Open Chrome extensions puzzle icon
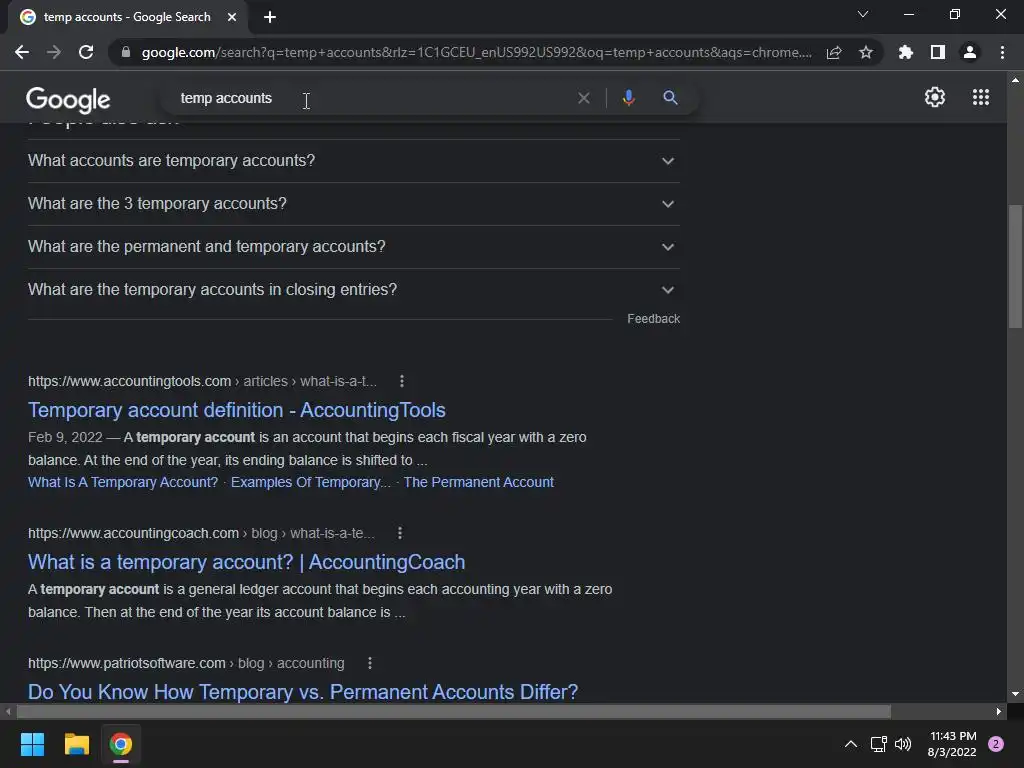The height and width of the screenshot is (768, 1024). (x=906, y=52)
